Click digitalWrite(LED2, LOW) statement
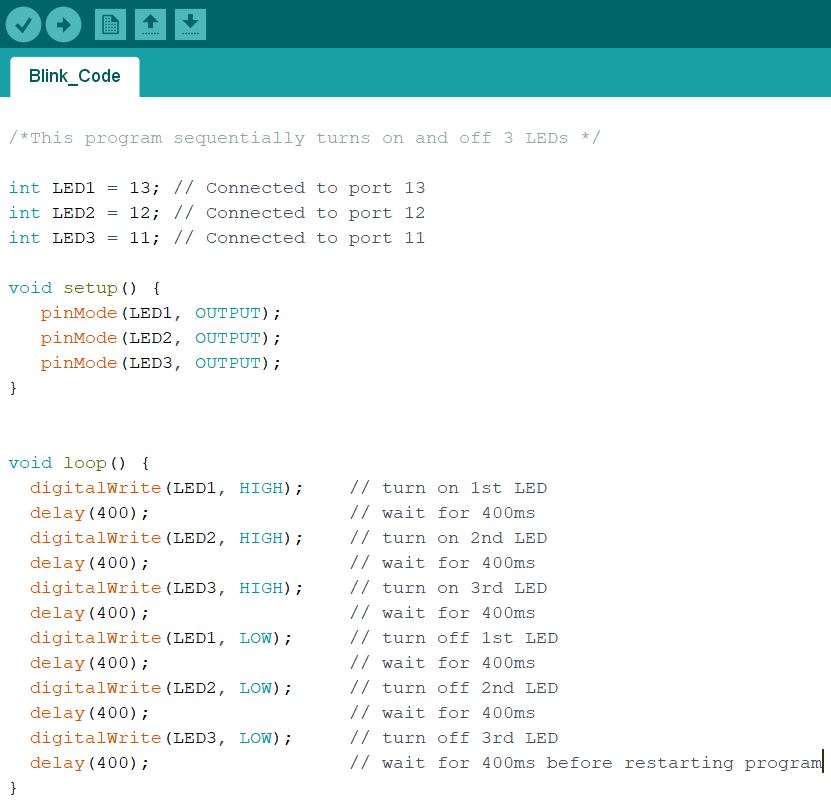 point(161,688)
